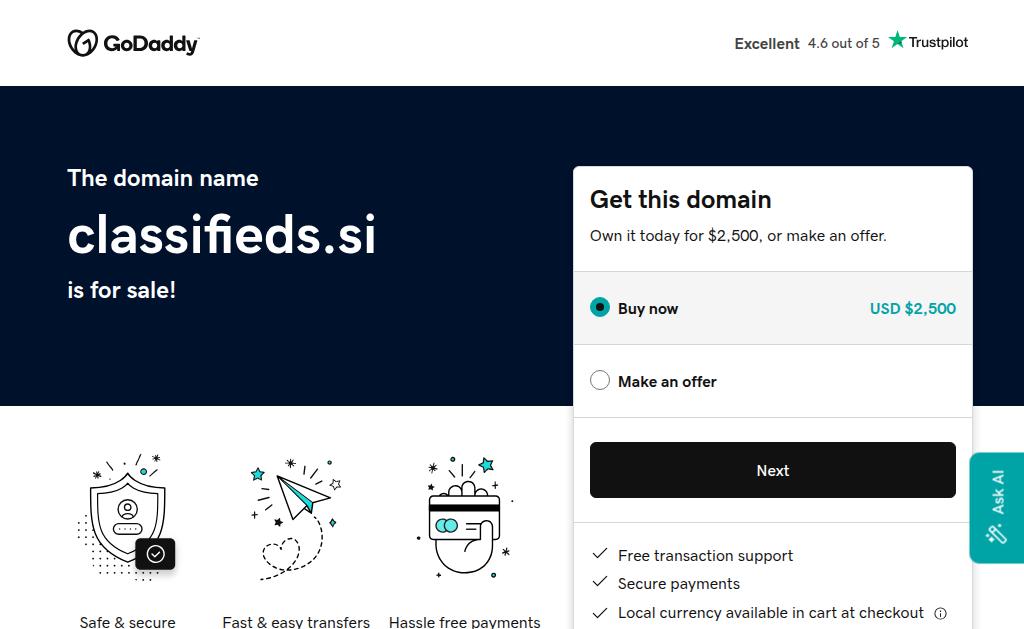Click the green Trustpilot star icon
This screenshot has width=1024, height=629.
tap(897, 40)
